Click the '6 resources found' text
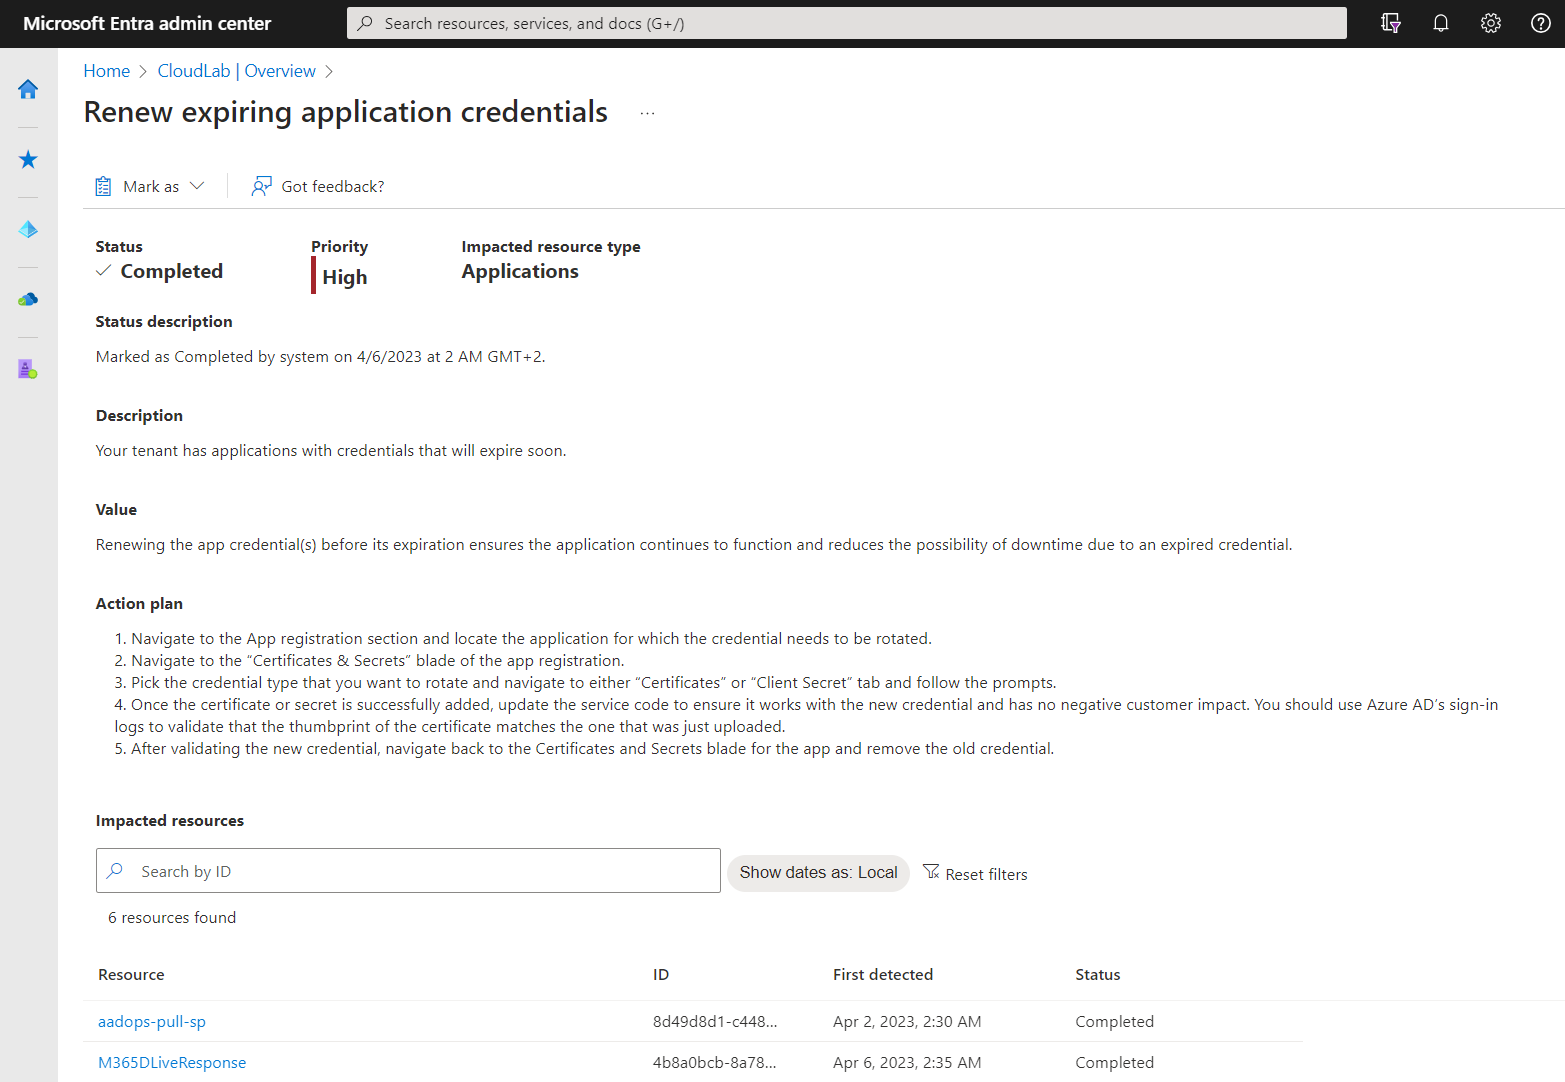 point(172,918)
